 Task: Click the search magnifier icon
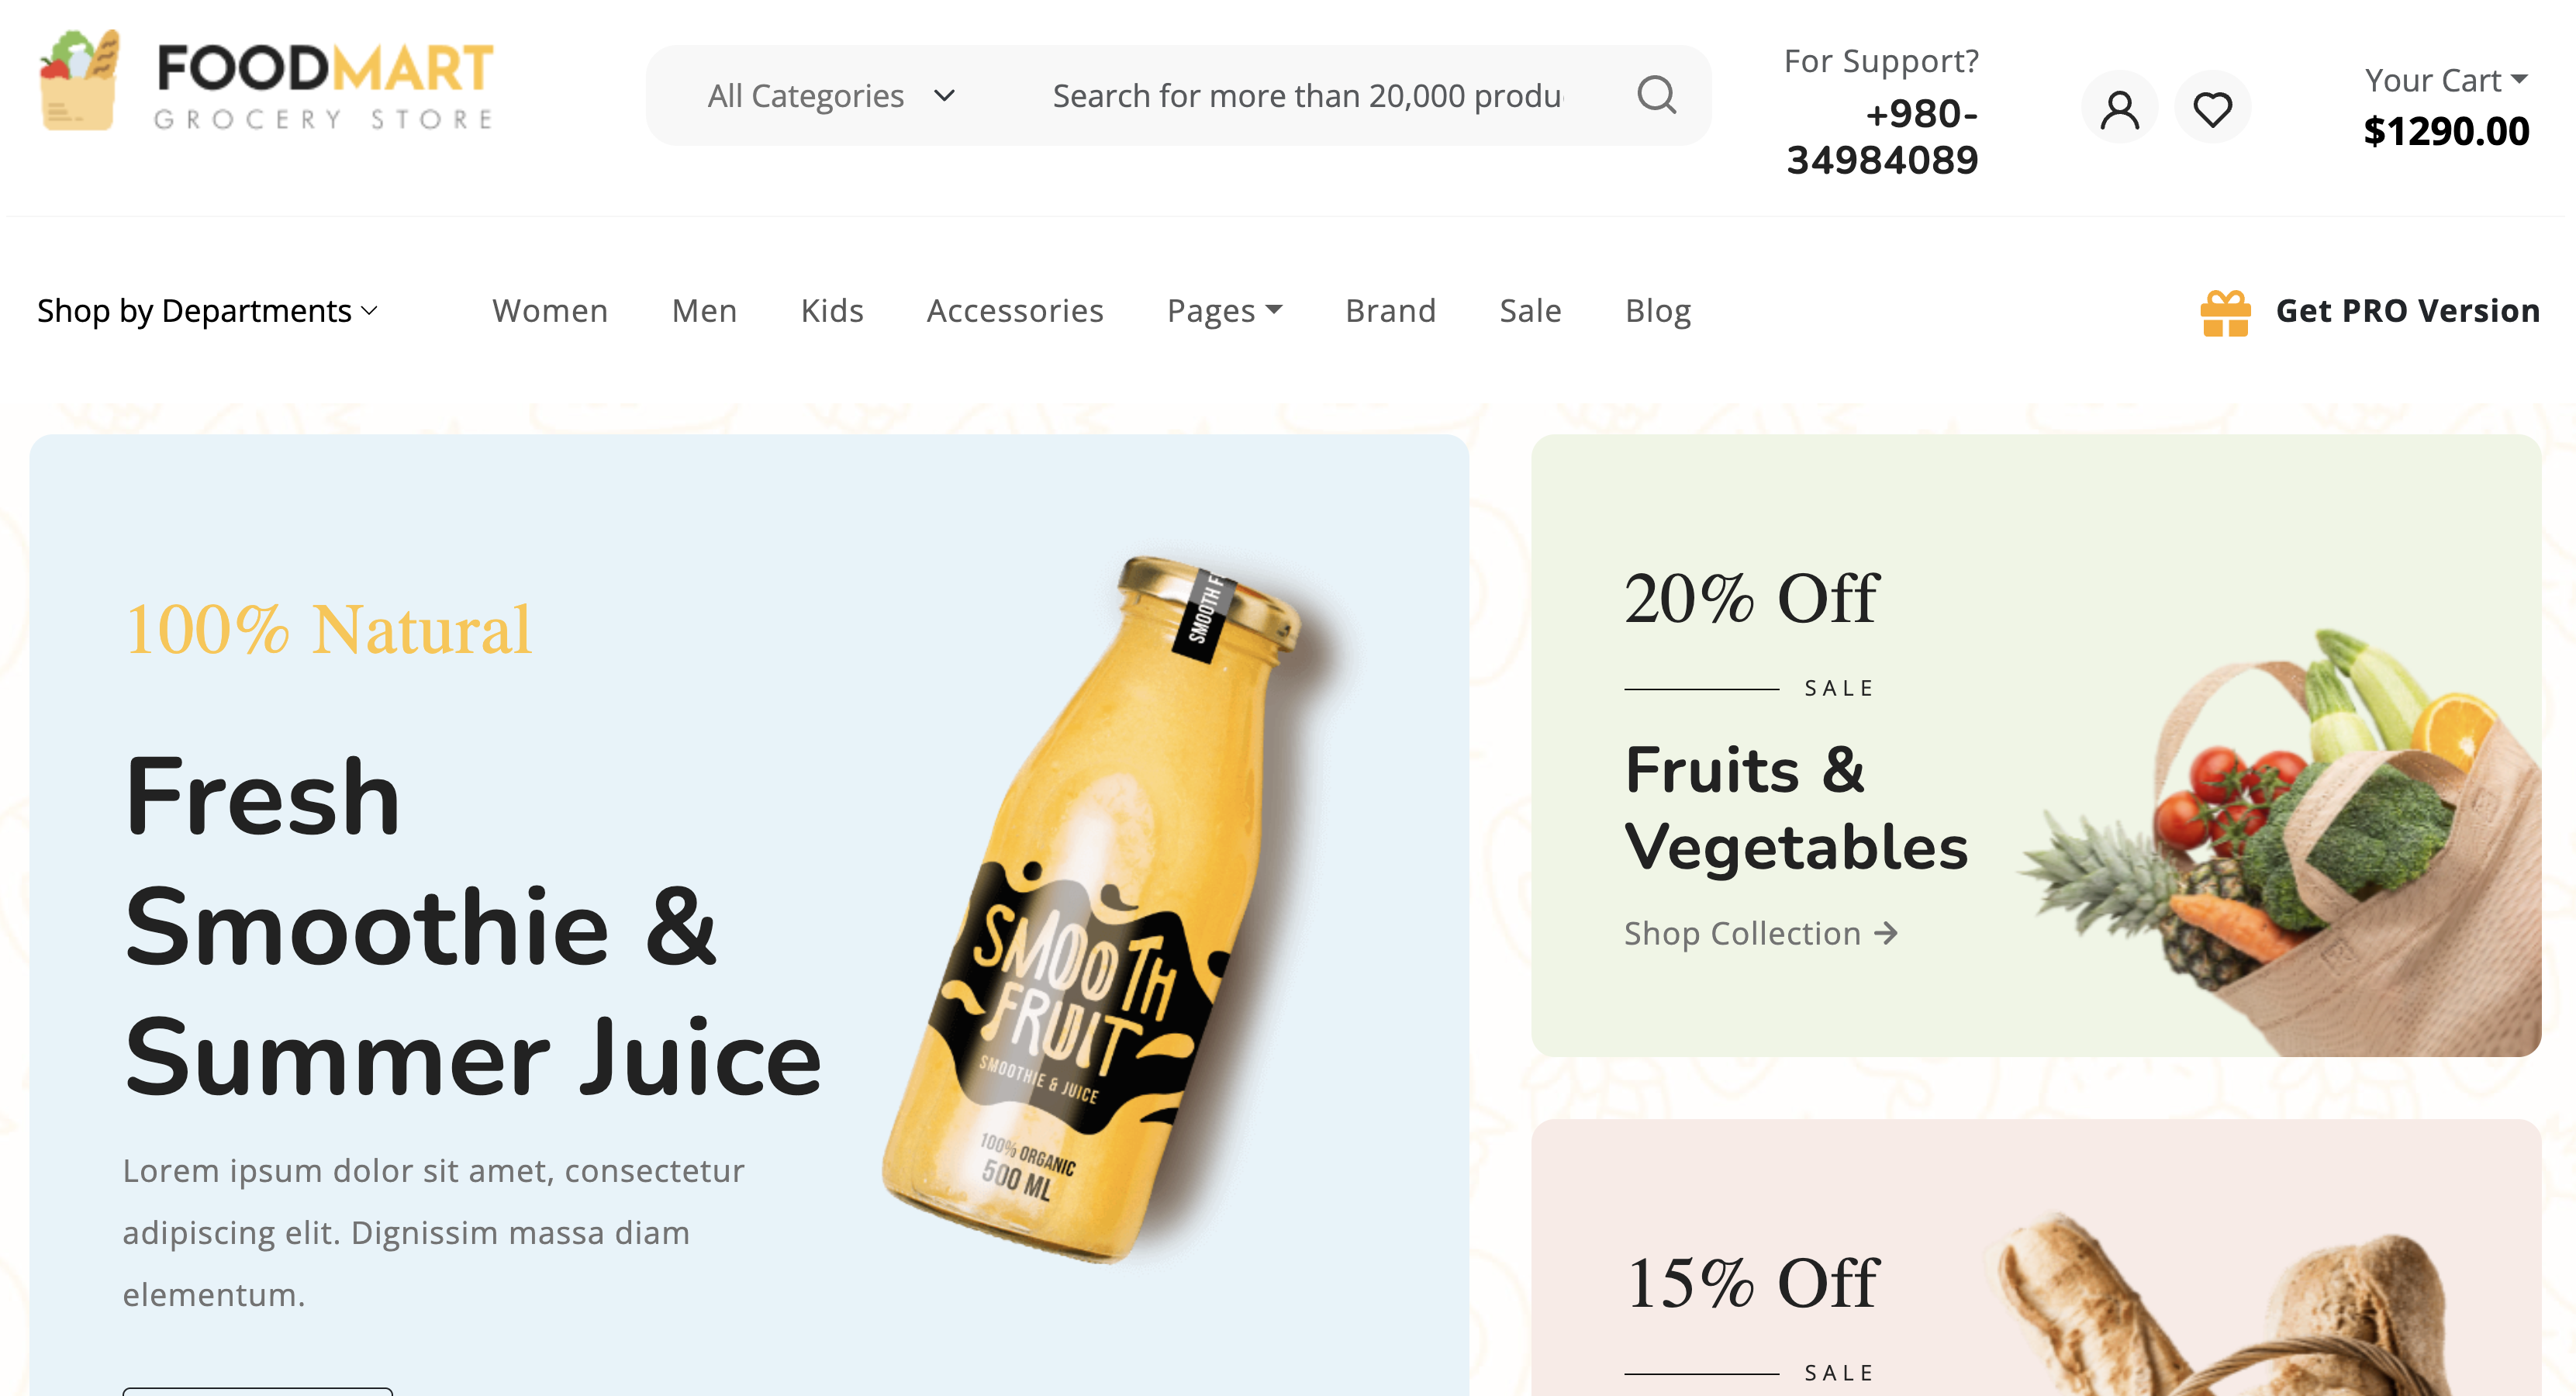pyautogui.click(x=1656, y=95)
